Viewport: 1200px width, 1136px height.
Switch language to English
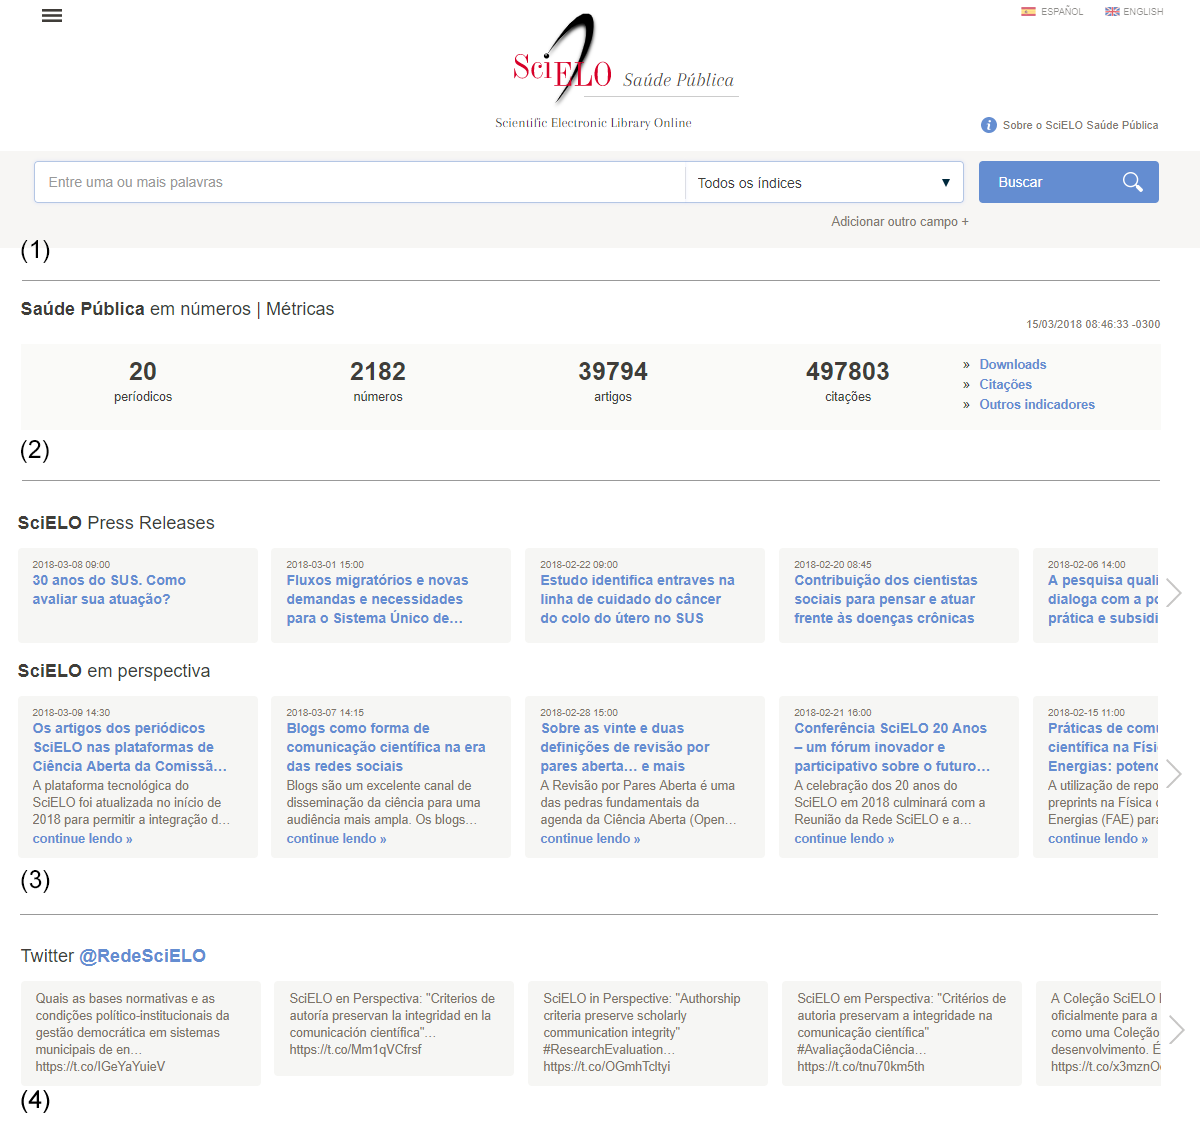[1134, 12]
